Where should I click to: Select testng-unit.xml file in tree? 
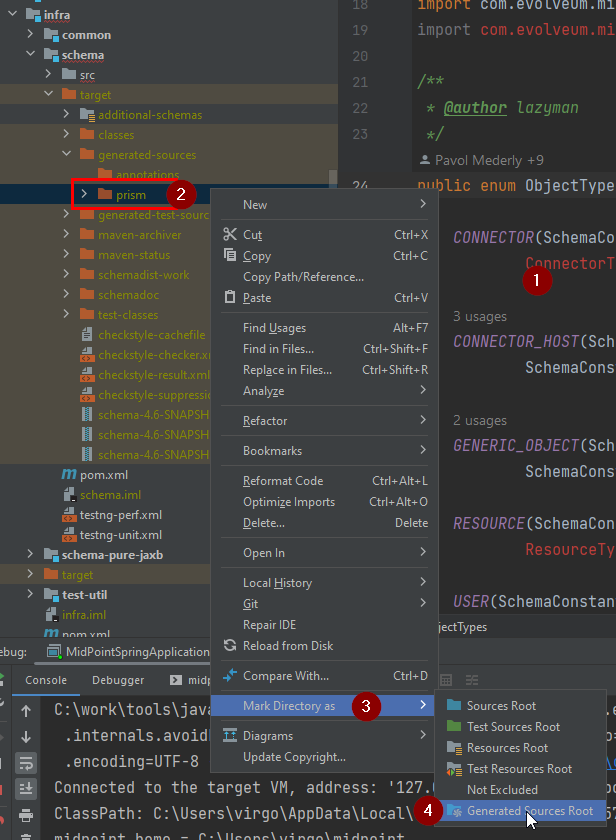tap(120, 534)
